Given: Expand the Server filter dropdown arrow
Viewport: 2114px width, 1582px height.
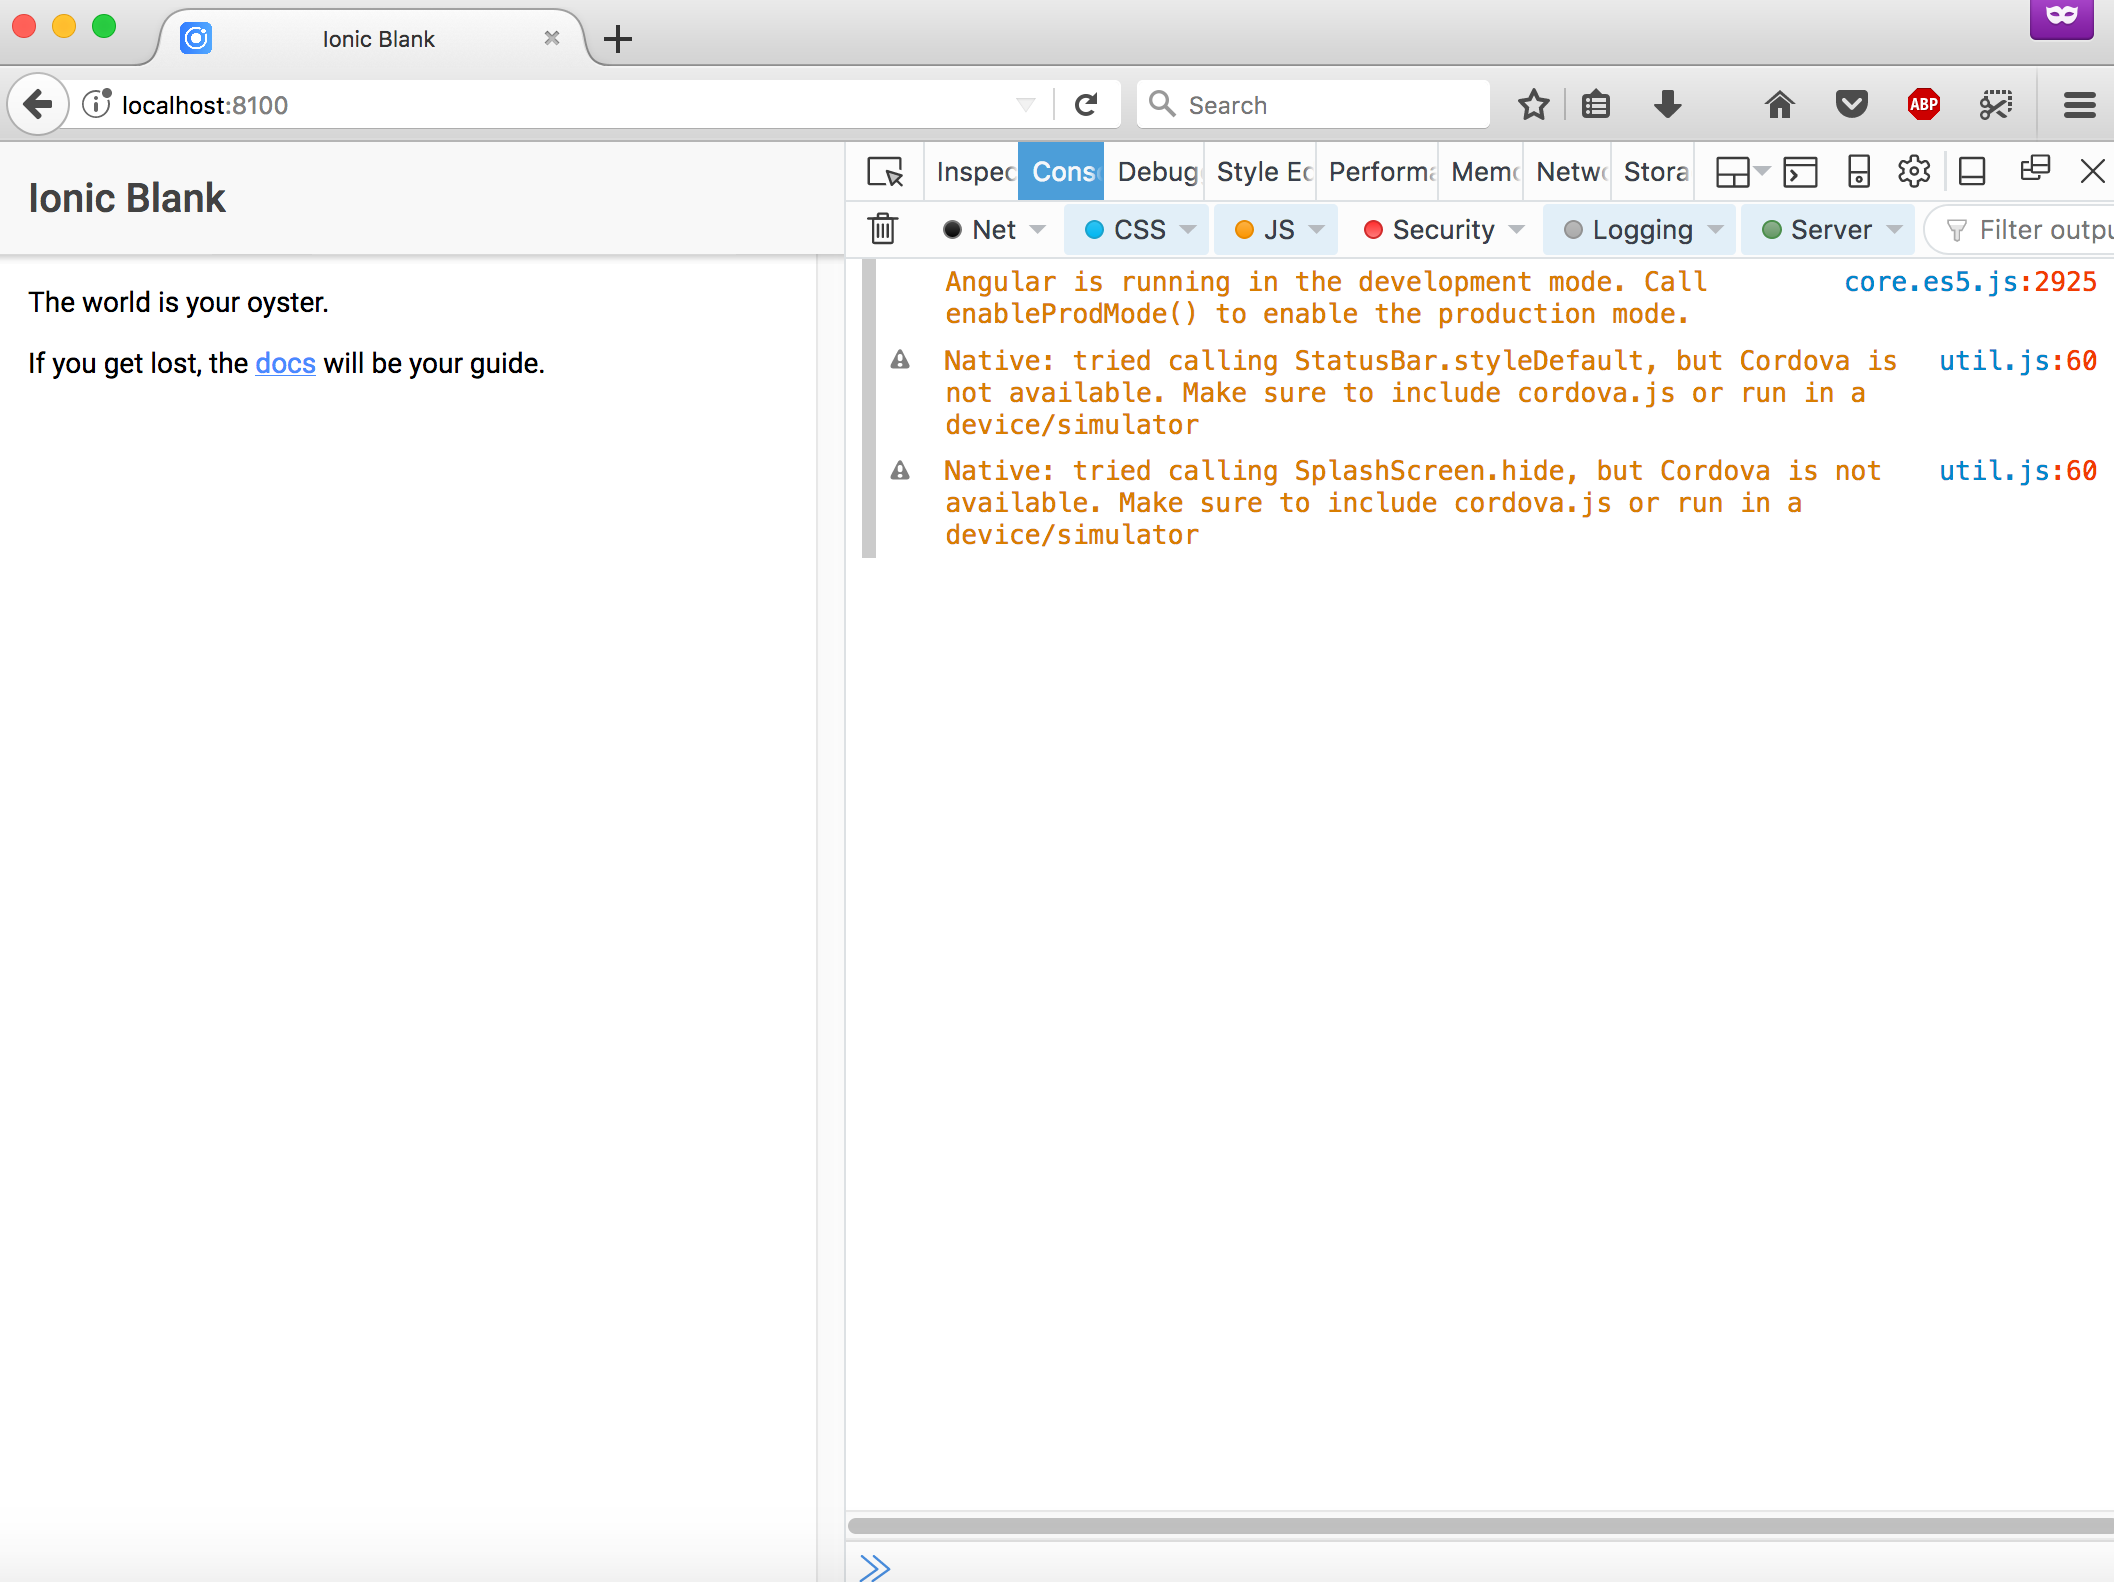Looking at the screenshot, I should click(x=1895, y=230).
